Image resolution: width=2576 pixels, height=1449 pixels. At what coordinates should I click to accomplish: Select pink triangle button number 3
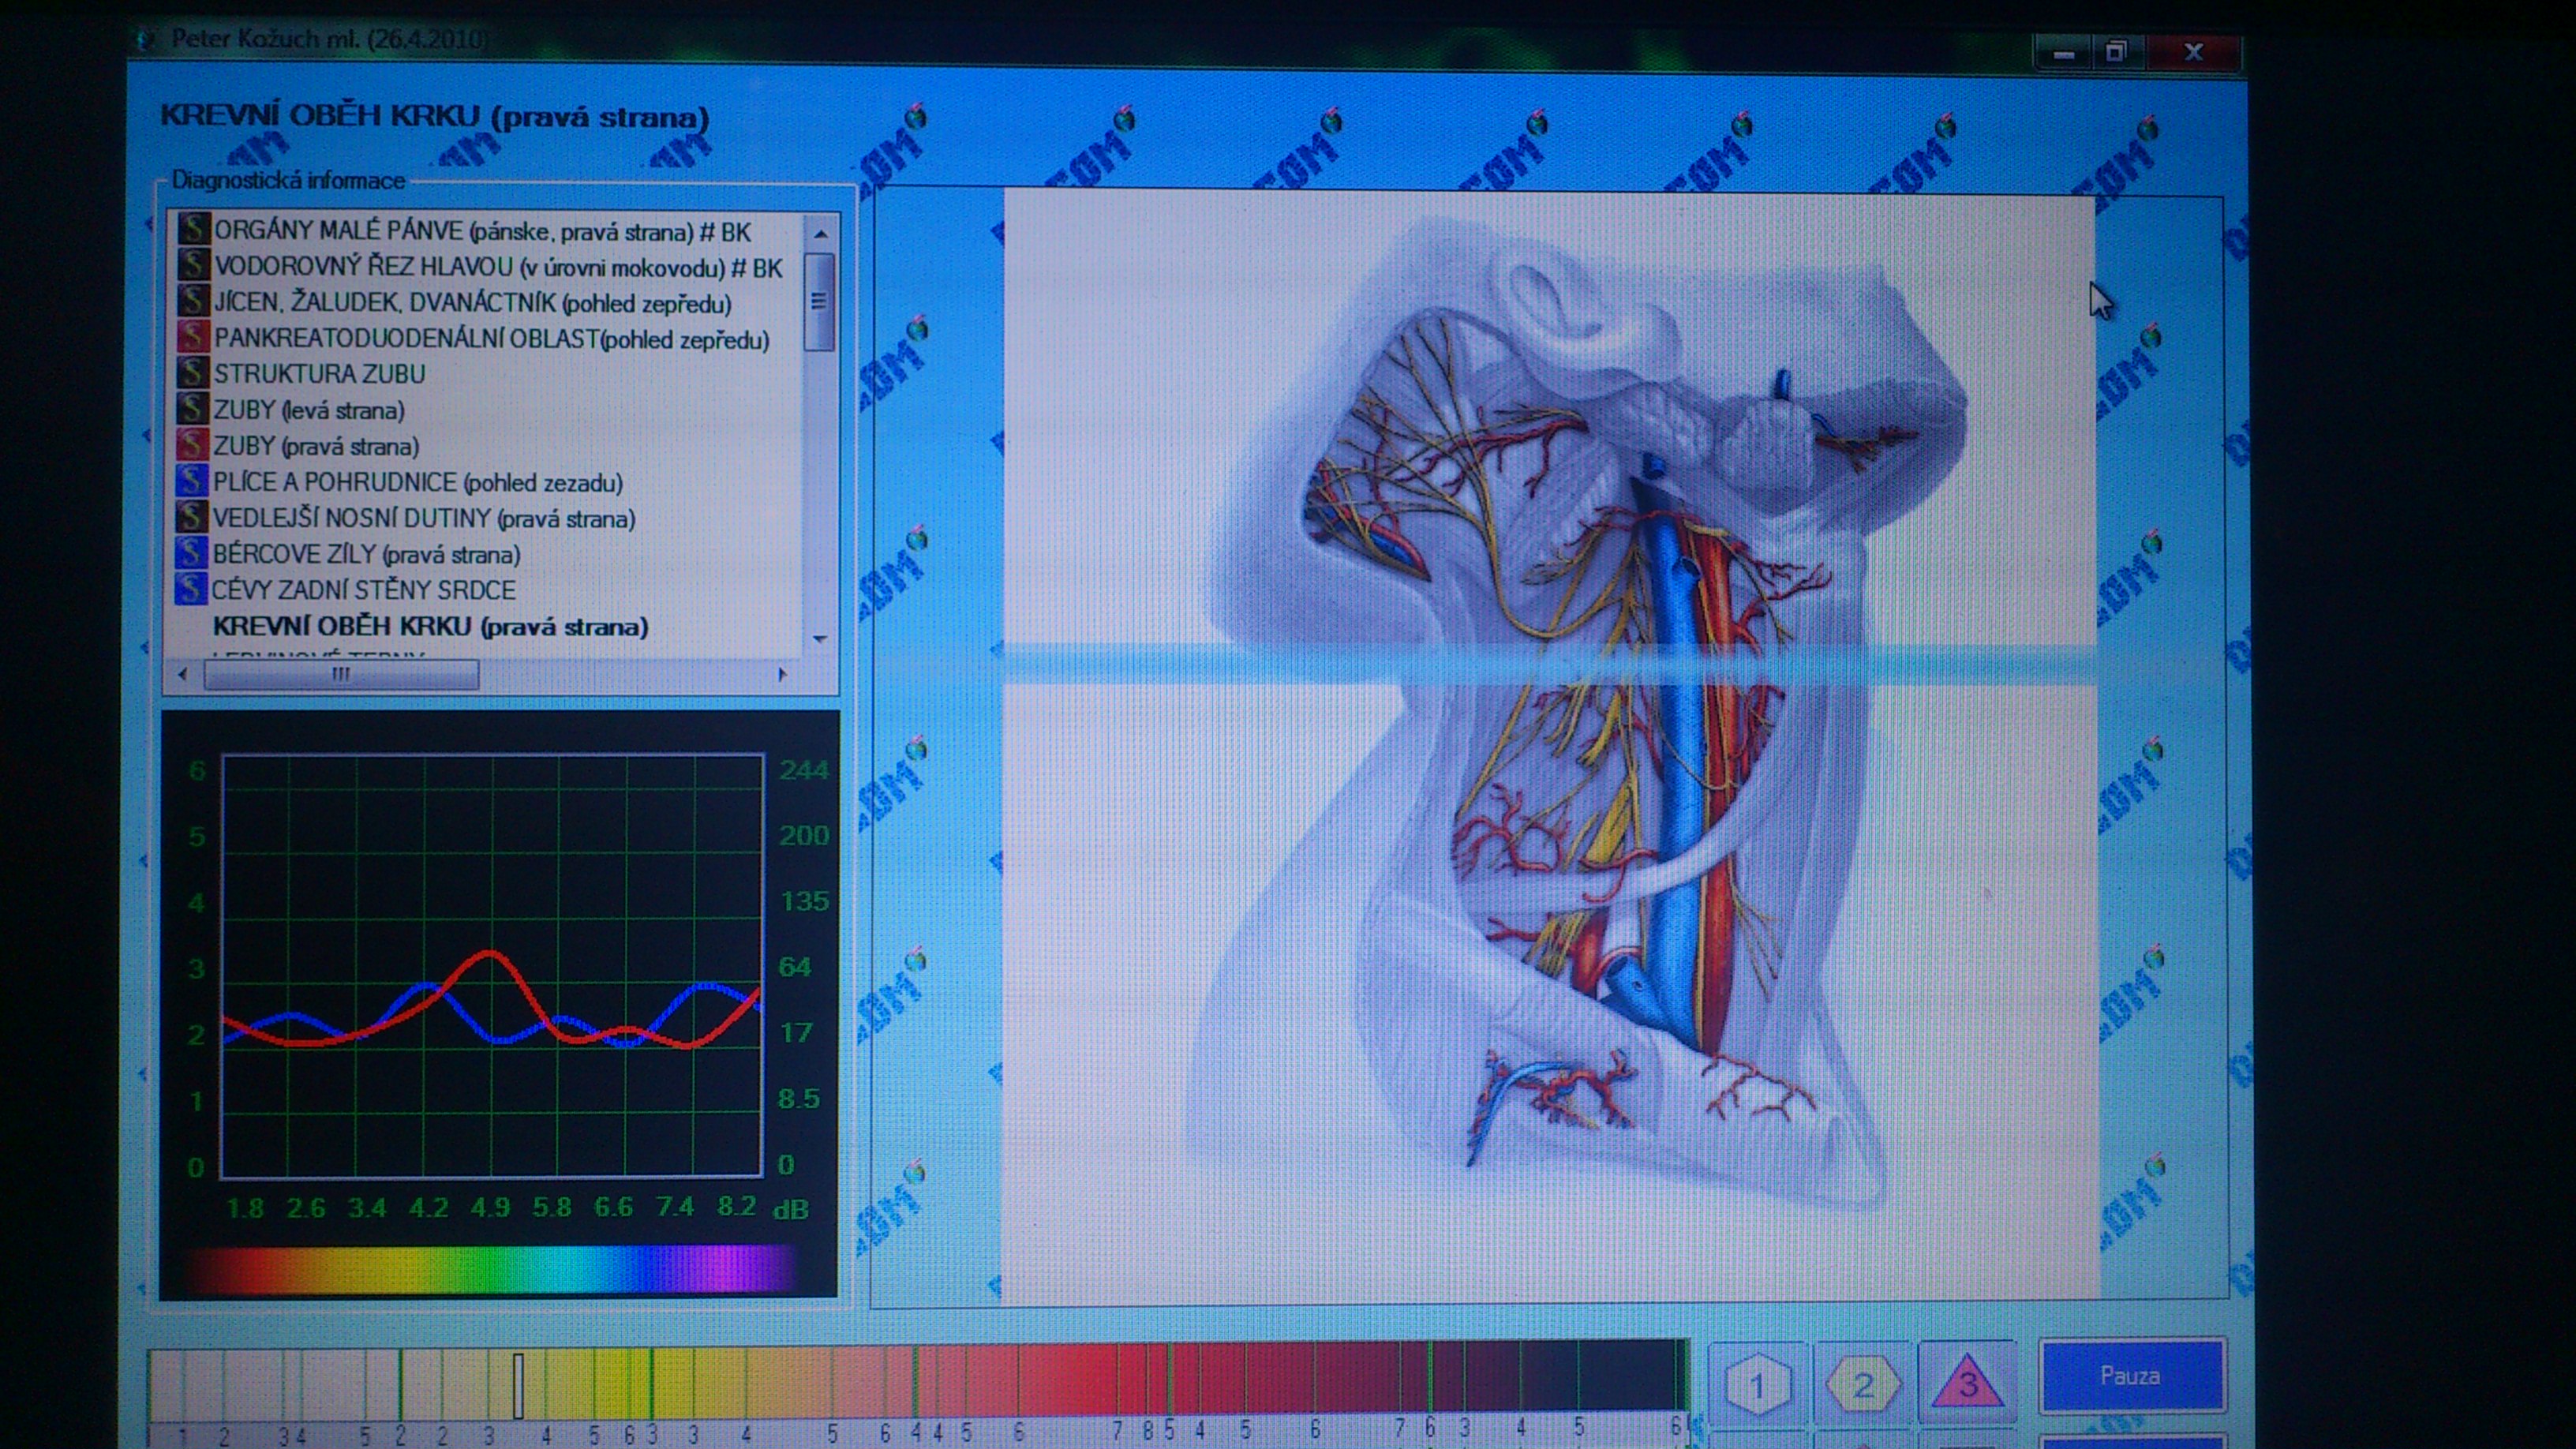click(x=1967, y=1384)
